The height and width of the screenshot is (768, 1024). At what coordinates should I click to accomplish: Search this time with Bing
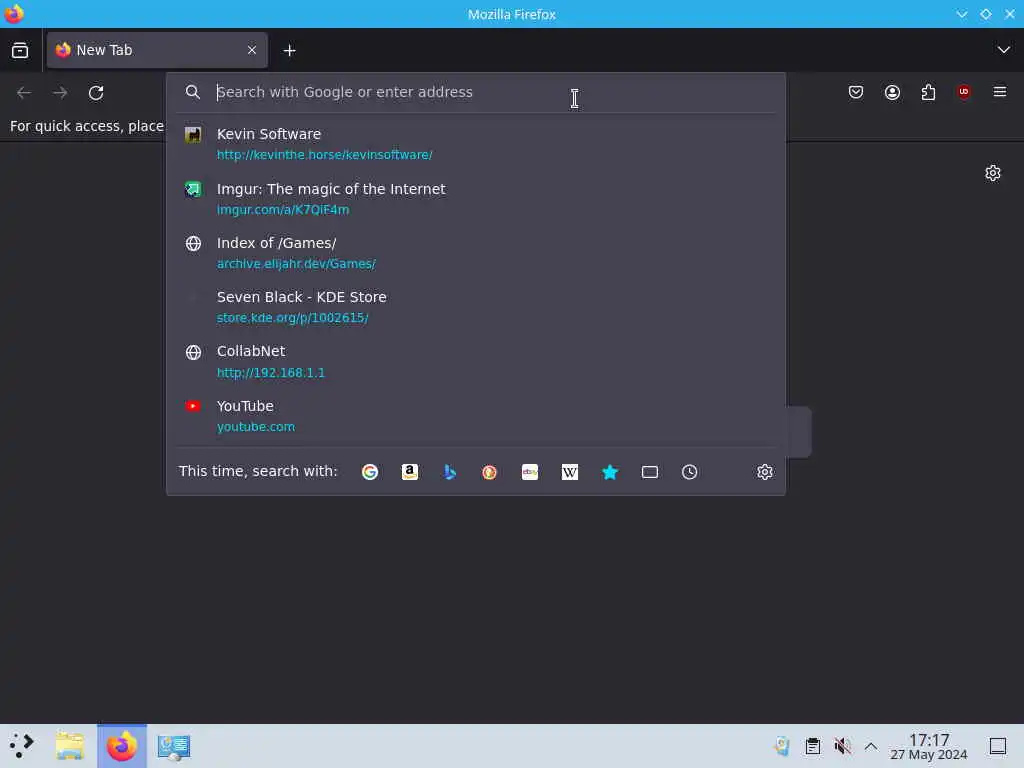[449, 472]
